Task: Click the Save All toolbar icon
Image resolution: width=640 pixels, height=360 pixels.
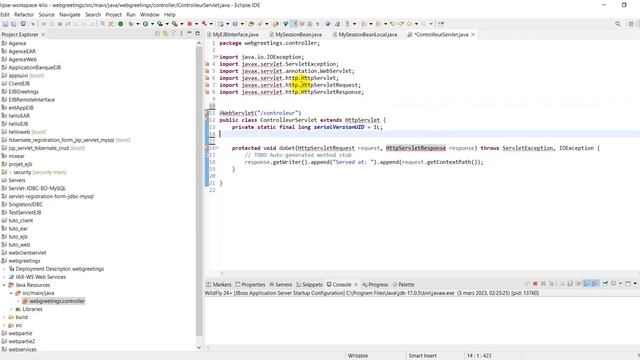Action: (x=13, y=24)
